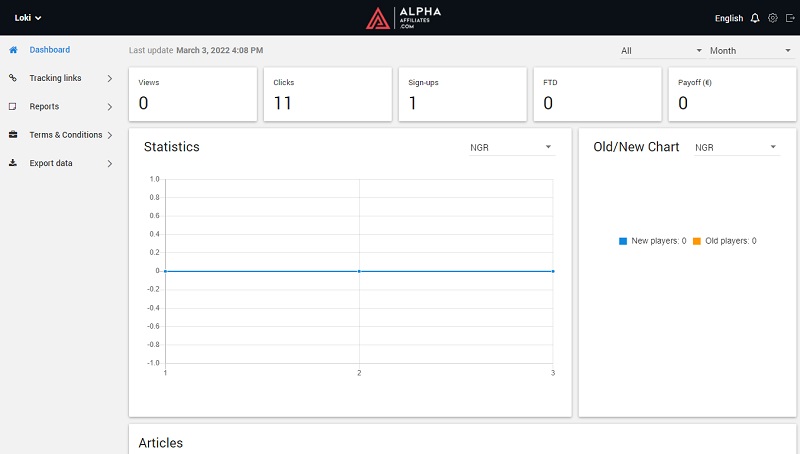Expand Terms & Conditions chevron

pyautogui.click(x=110, y=135)
